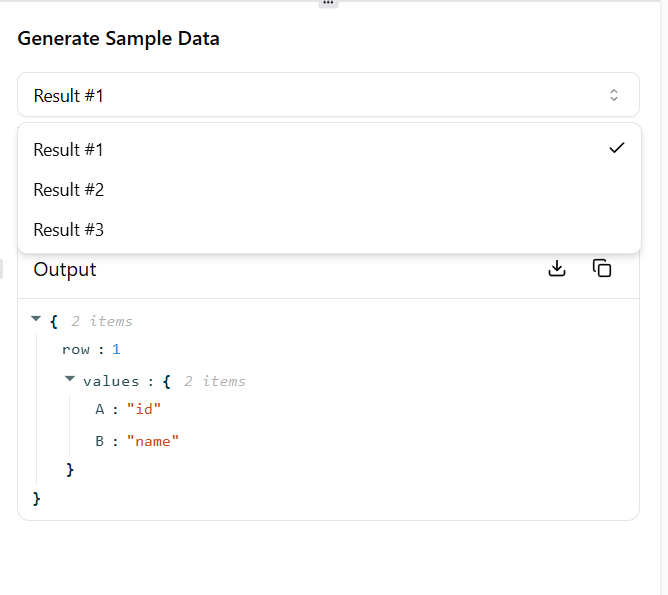This screenshot has height=595, width=668.
Task: Choose Result #2 from the list
Action: (69, 190)
